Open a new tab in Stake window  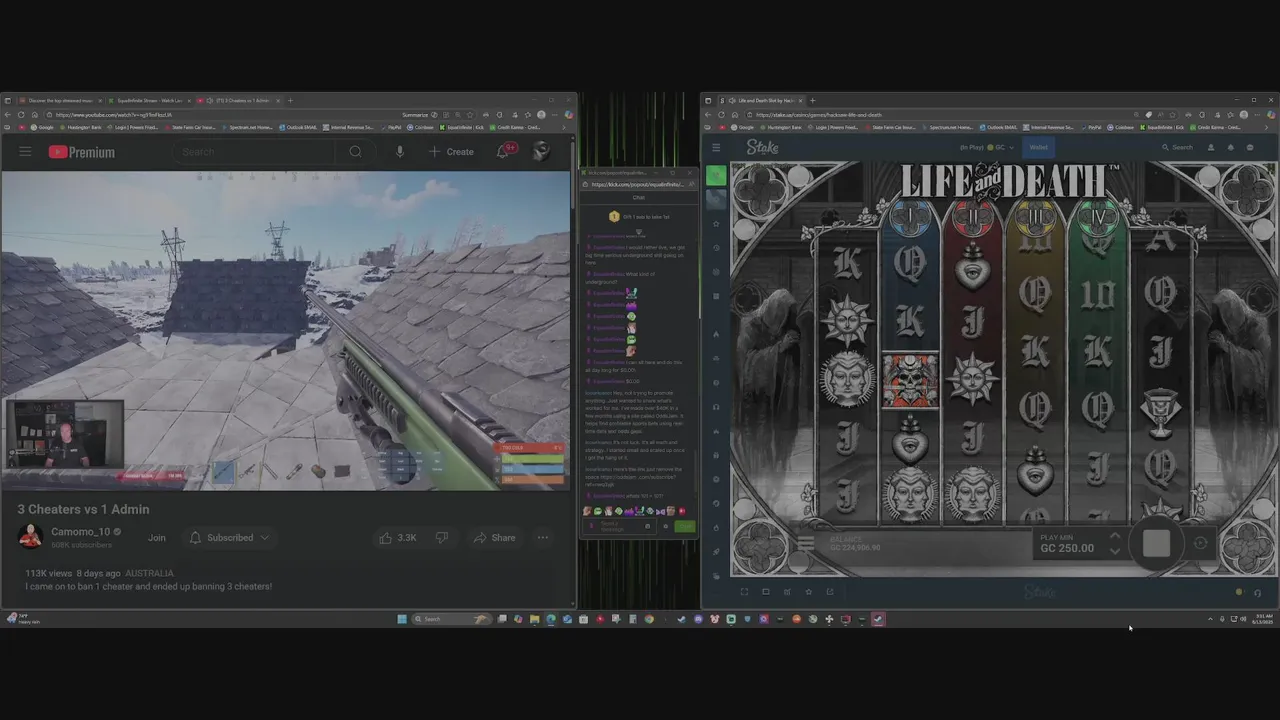(x=812, y=100)
